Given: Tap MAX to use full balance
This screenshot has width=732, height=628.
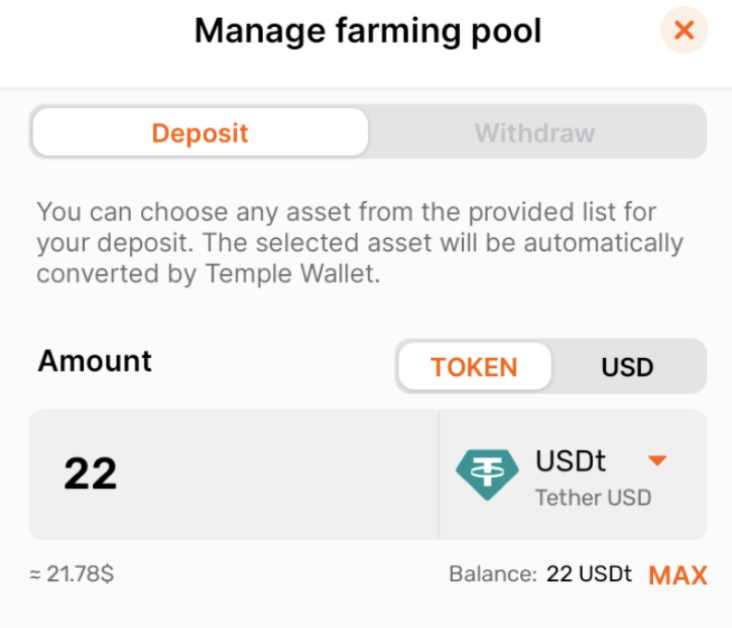Looking at the screenshot, I should click(x=678, y=575).
